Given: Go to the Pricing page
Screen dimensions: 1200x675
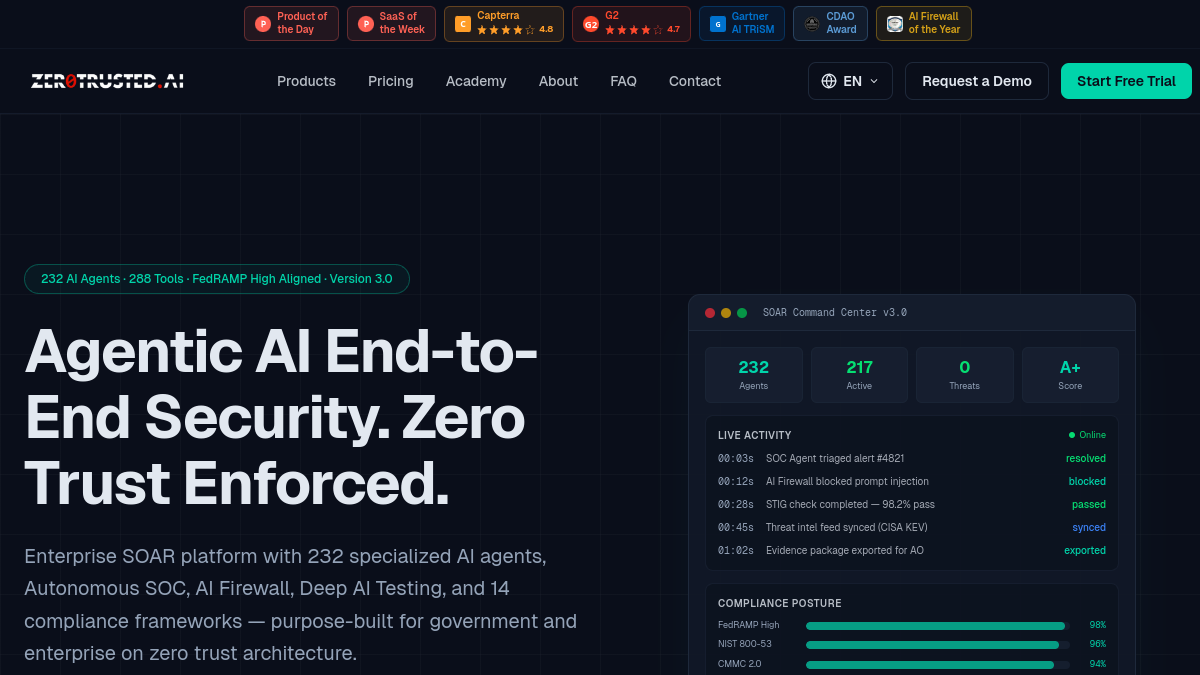Looking at the screenshot, I should (x=391, y=81).
